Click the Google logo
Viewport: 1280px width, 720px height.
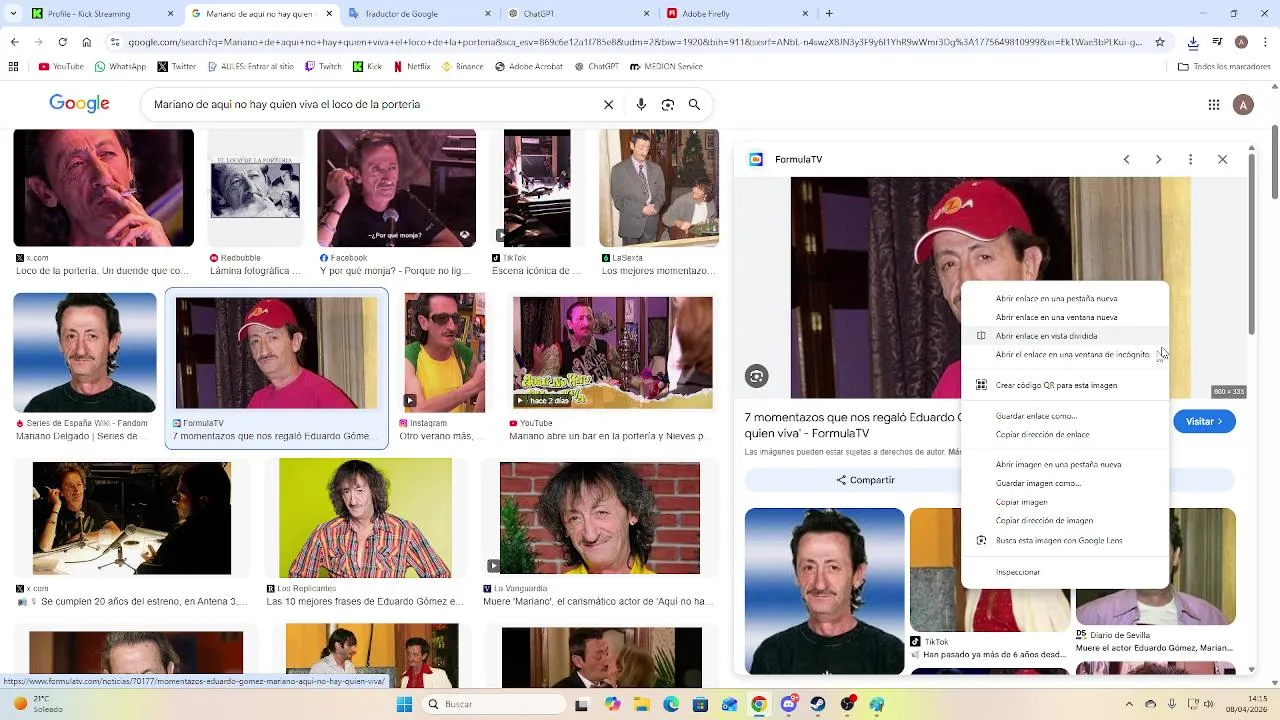click(79, 104)
